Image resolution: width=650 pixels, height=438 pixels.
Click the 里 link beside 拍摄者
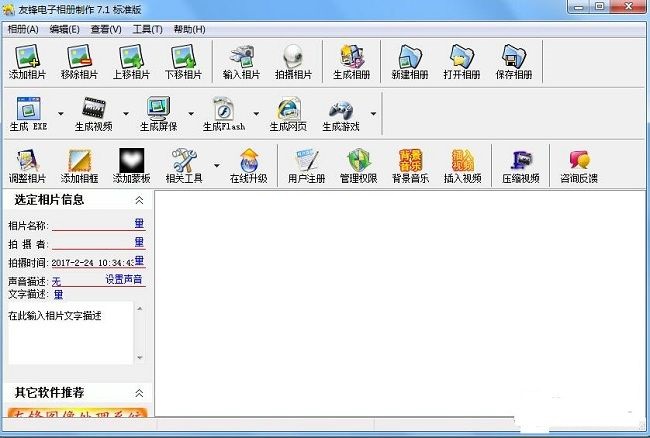[139, 242]
